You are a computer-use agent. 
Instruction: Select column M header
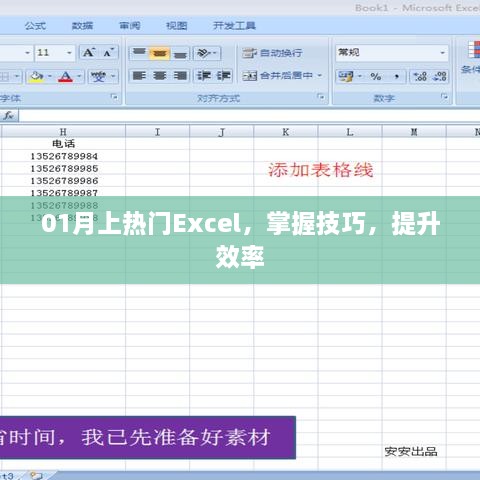[414, 132]
